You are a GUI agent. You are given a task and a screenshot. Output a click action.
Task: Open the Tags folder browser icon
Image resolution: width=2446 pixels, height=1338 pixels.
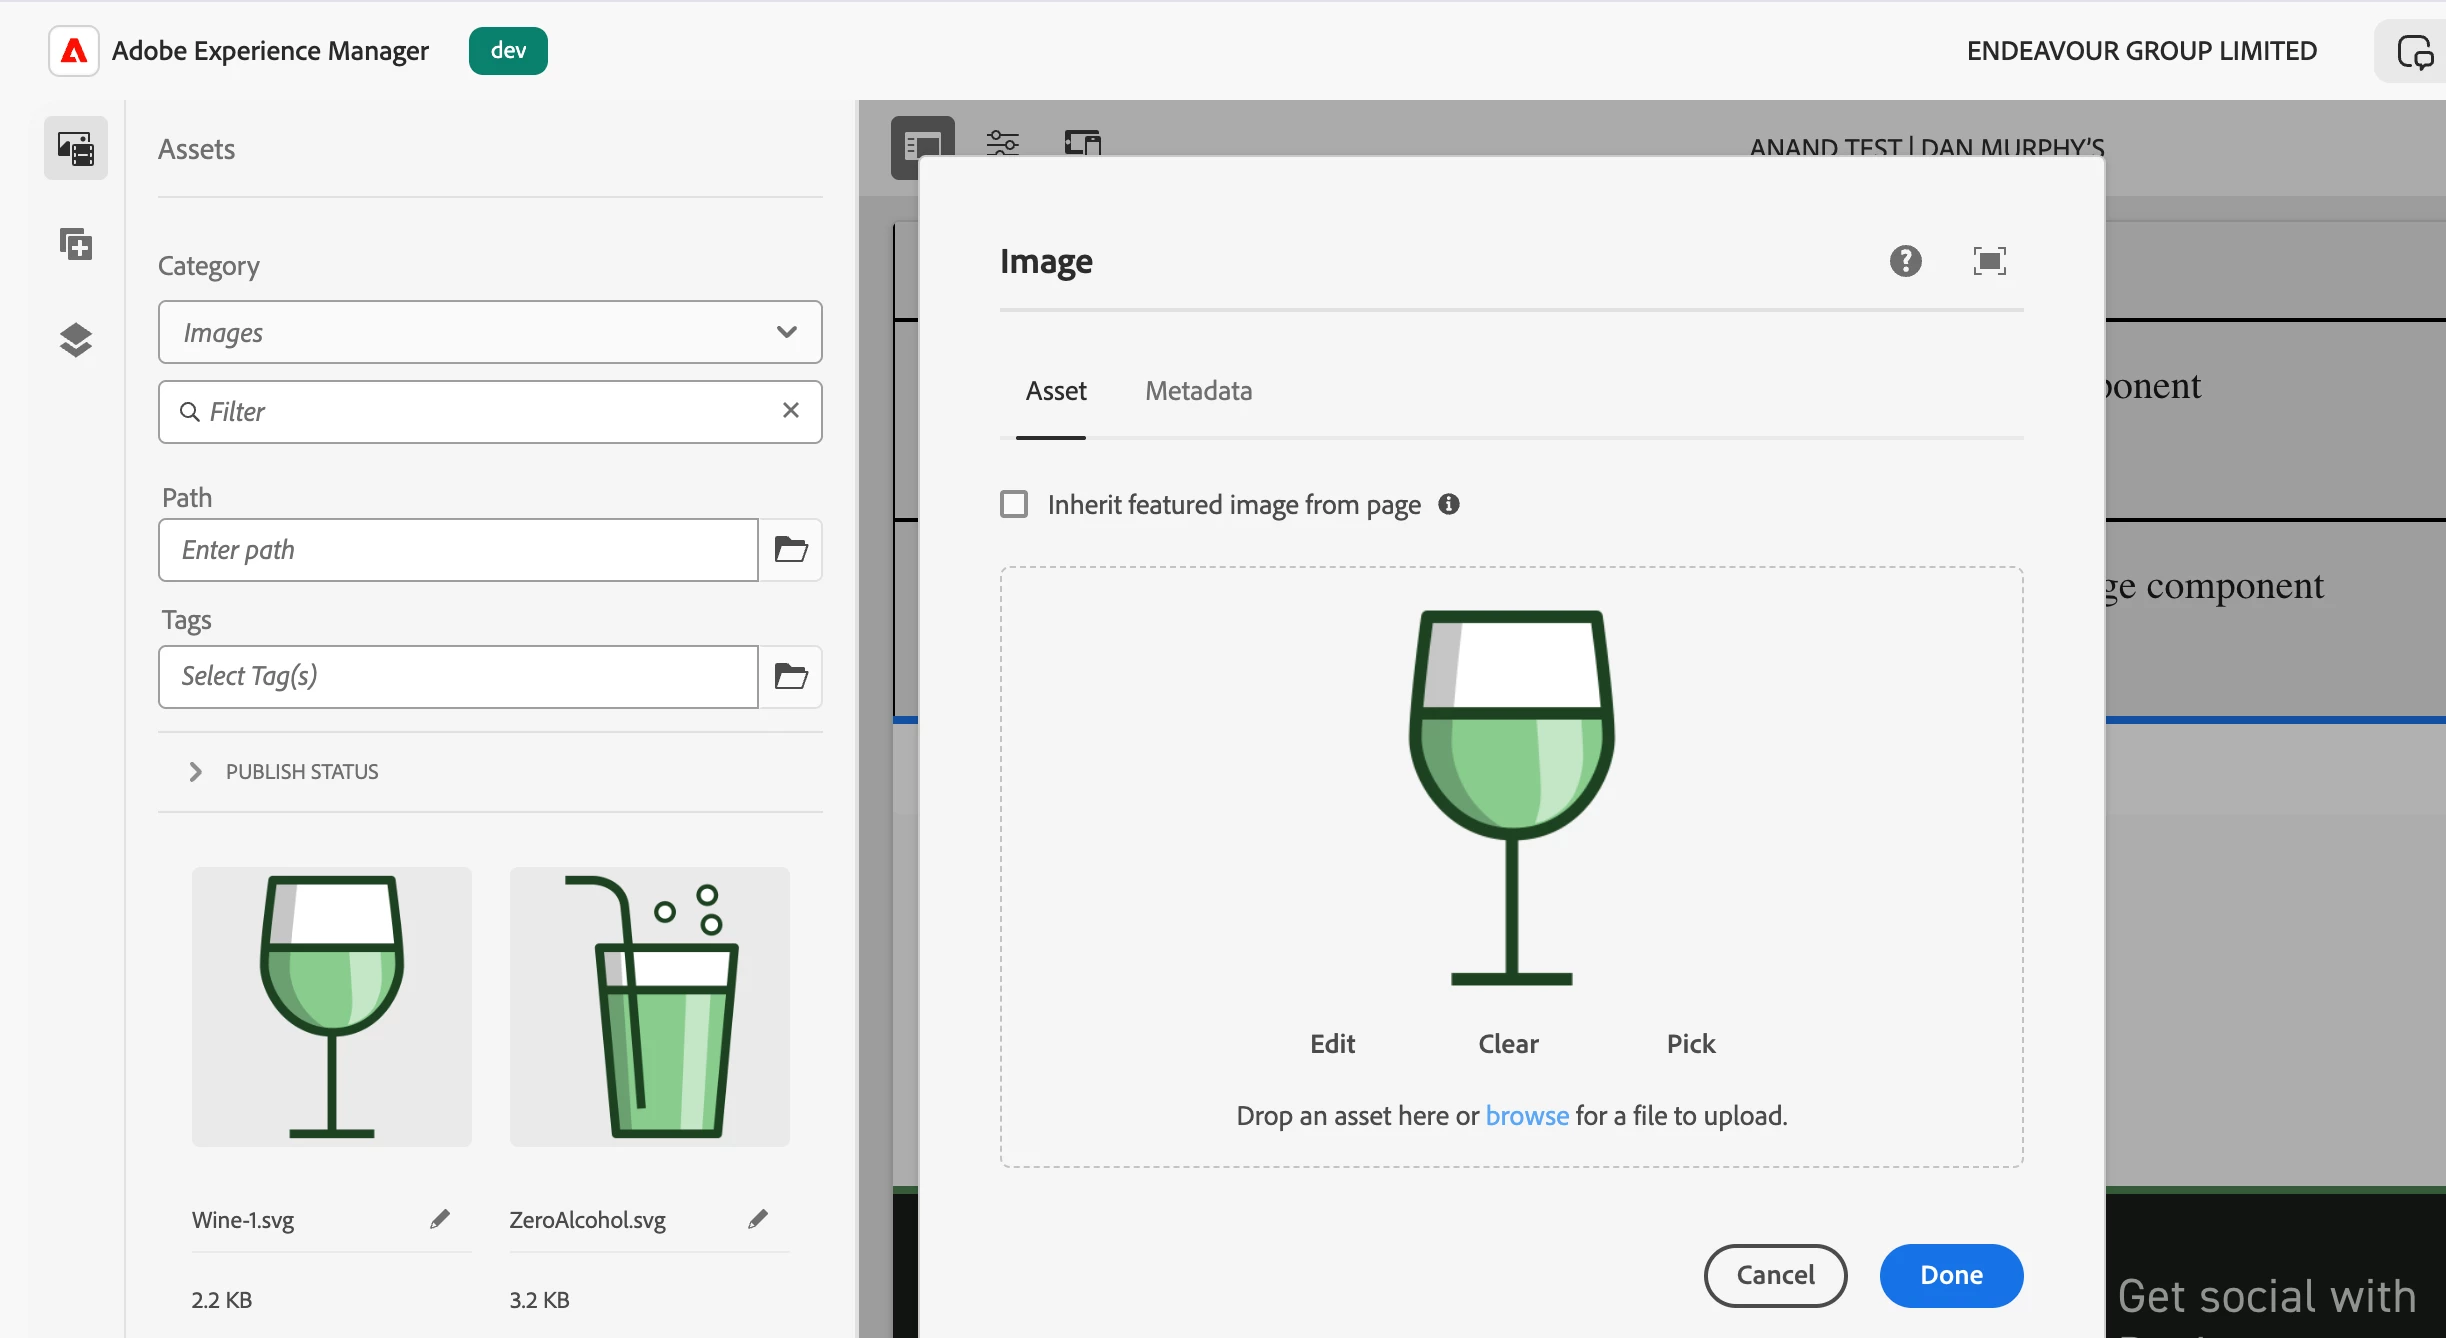pyautogui.click(x=791, y=676)
